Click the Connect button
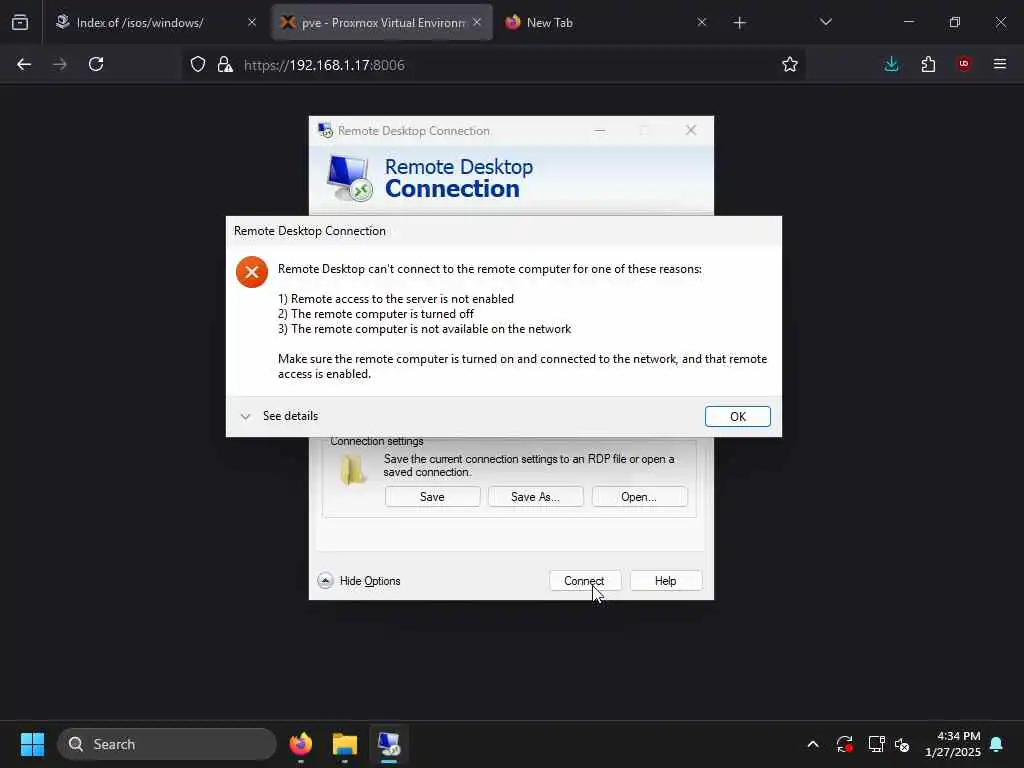The height and width of the screenshot is (768, 1024). (584, 581)
